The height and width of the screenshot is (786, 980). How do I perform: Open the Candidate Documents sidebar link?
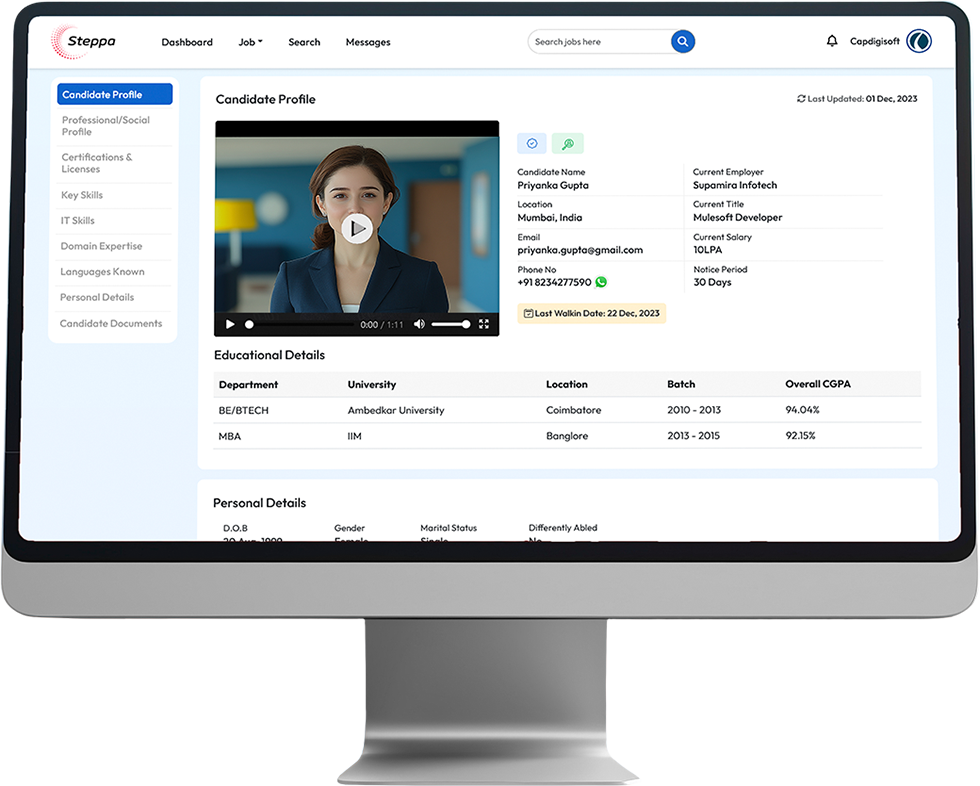click(111, 323)
